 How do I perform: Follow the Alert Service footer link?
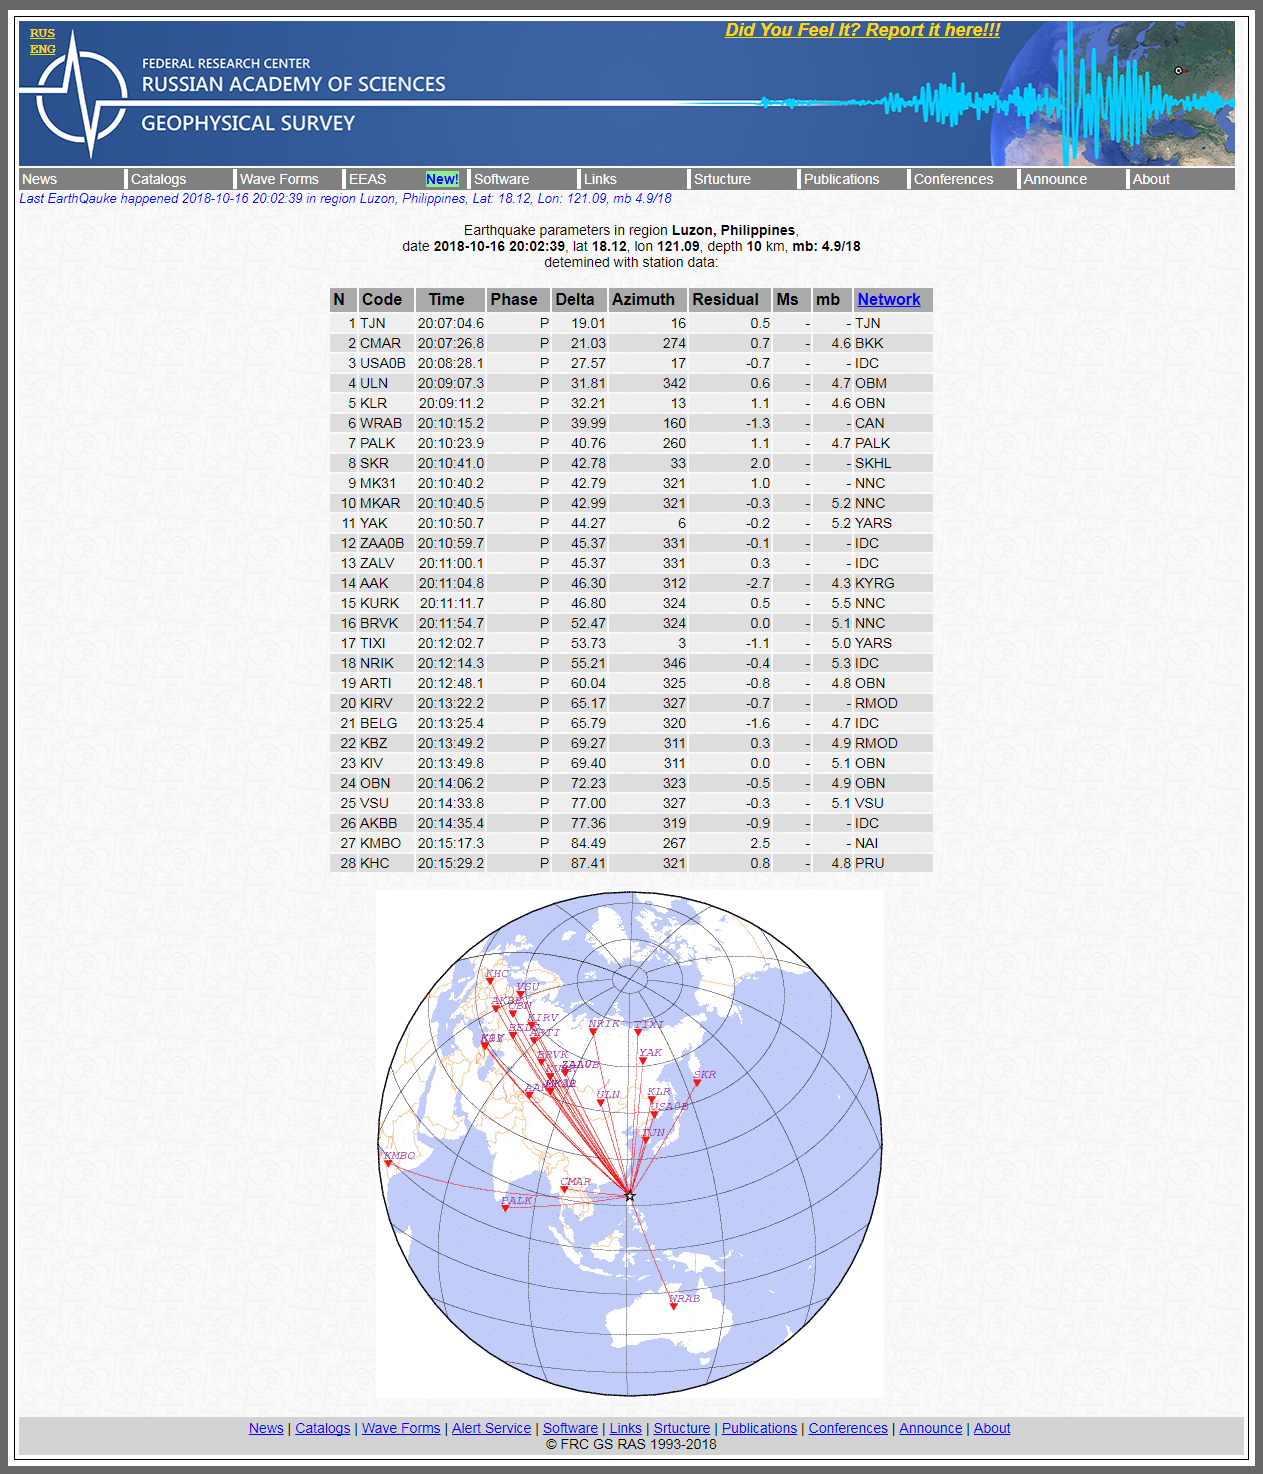[491, 1428]
